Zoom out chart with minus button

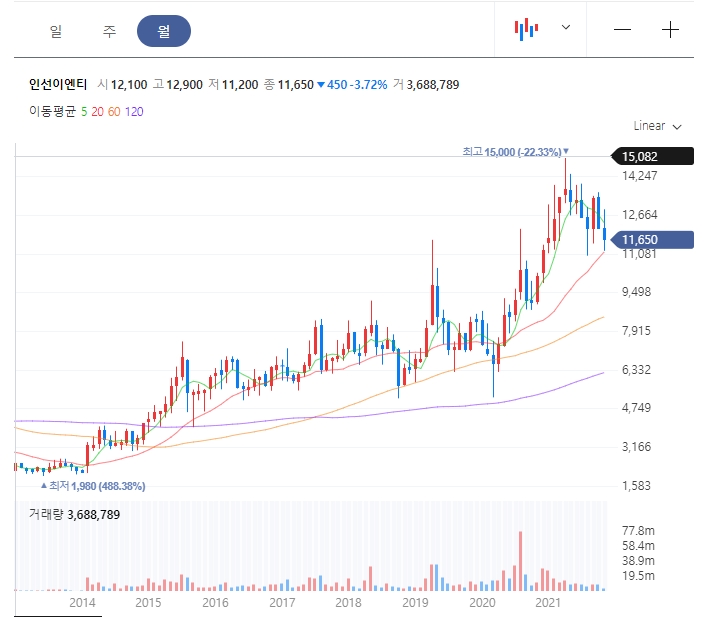pos(622,30)
